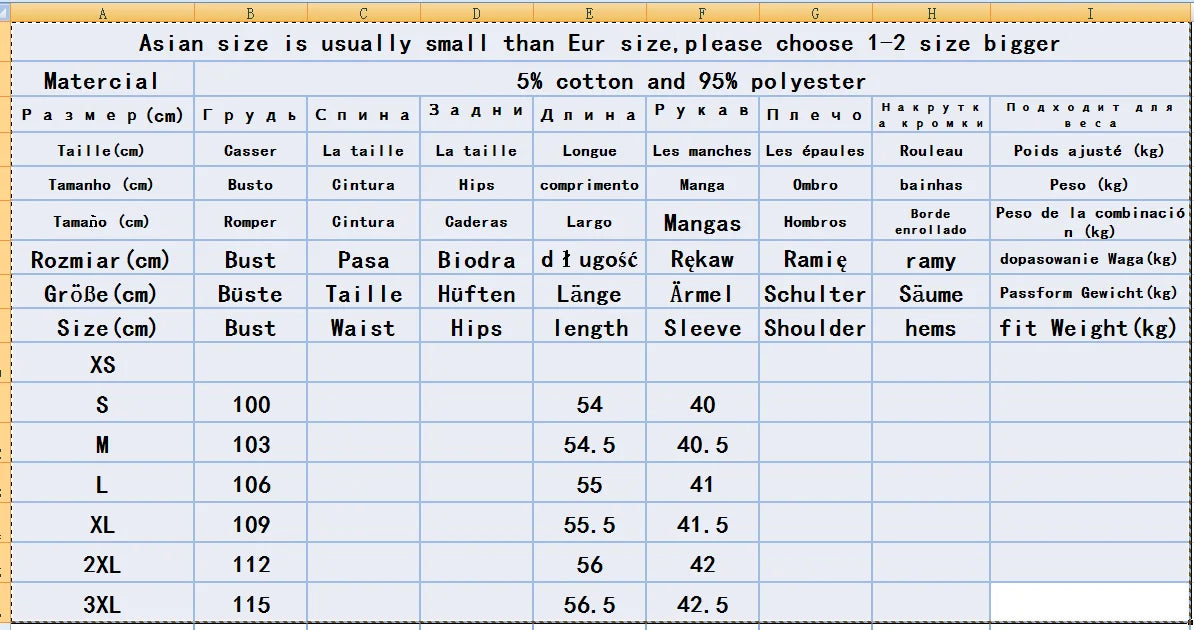Click the "XS" size cell
The image size is (1194, 630).
[102, 365]
